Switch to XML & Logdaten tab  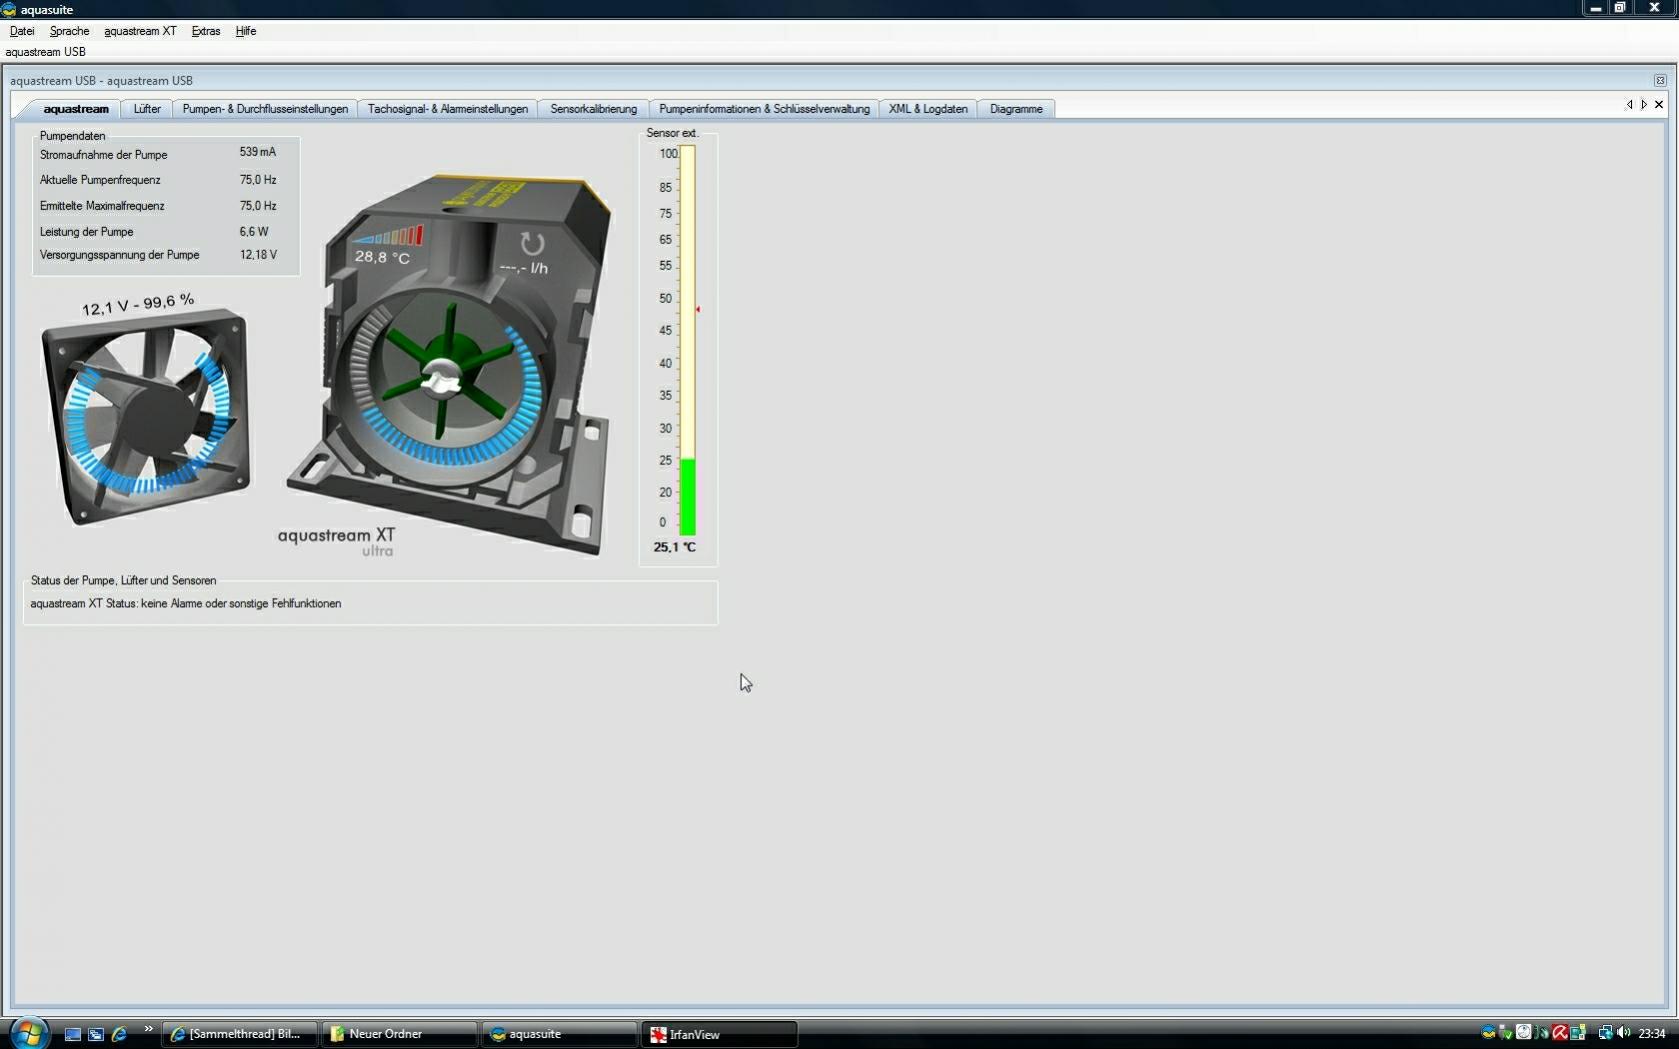[x=928, y=109]
